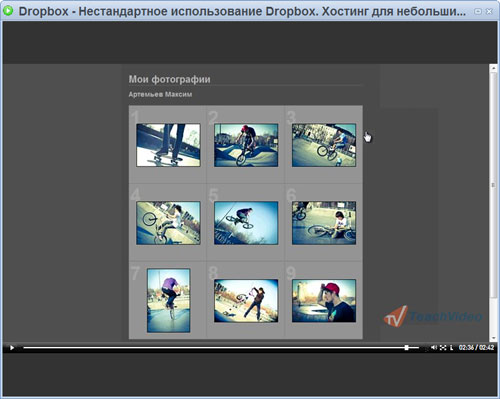Start playback with the video player's play button

point(12,348)
